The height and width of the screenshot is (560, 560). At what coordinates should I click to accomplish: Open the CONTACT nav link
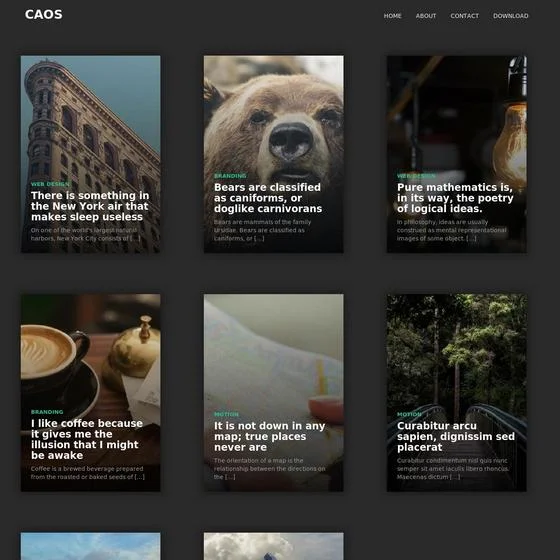(x=464, y=16)
